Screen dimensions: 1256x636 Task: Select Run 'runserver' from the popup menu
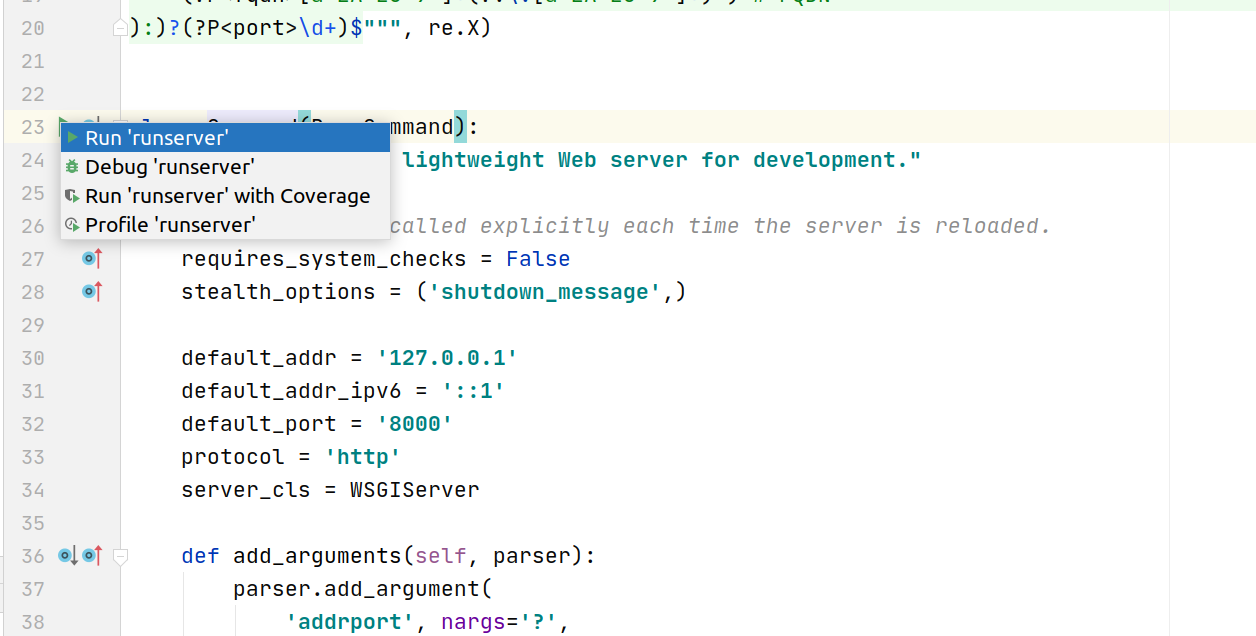tap(225, 137)
